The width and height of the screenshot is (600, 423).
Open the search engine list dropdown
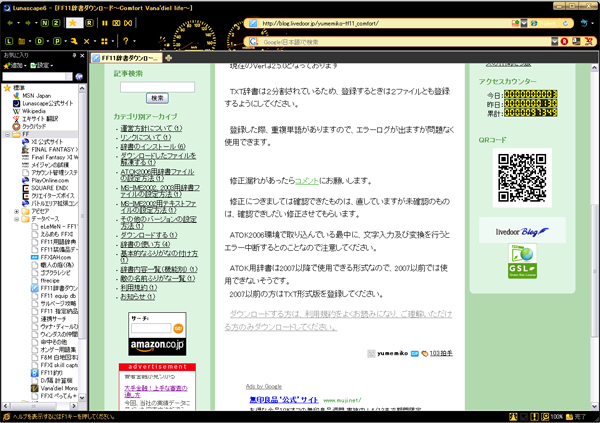click(554, 41)
